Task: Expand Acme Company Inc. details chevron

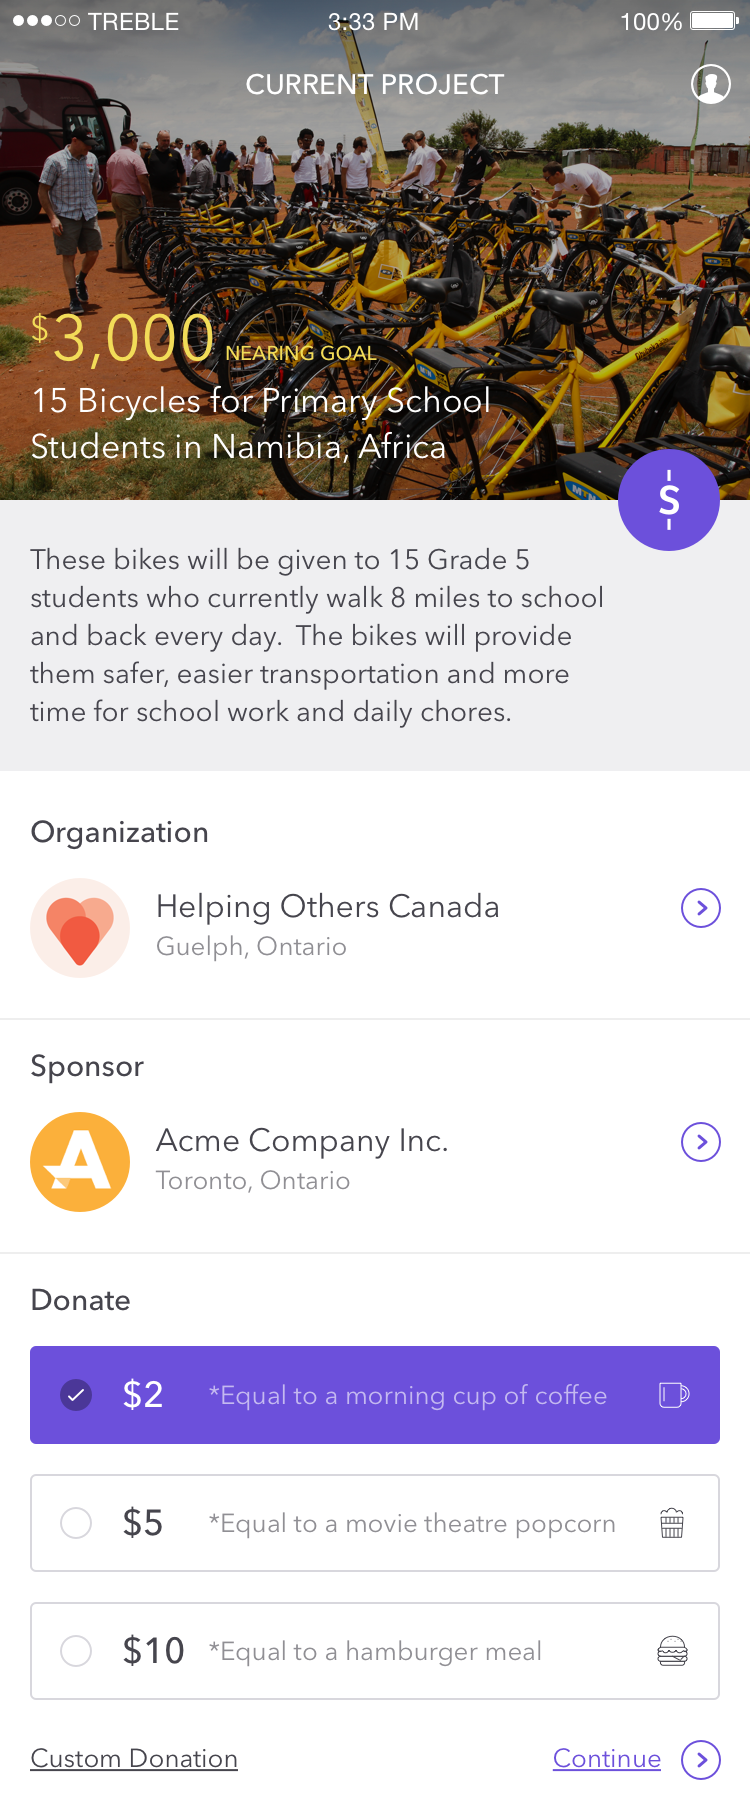Action: [x=701, y=1142]
